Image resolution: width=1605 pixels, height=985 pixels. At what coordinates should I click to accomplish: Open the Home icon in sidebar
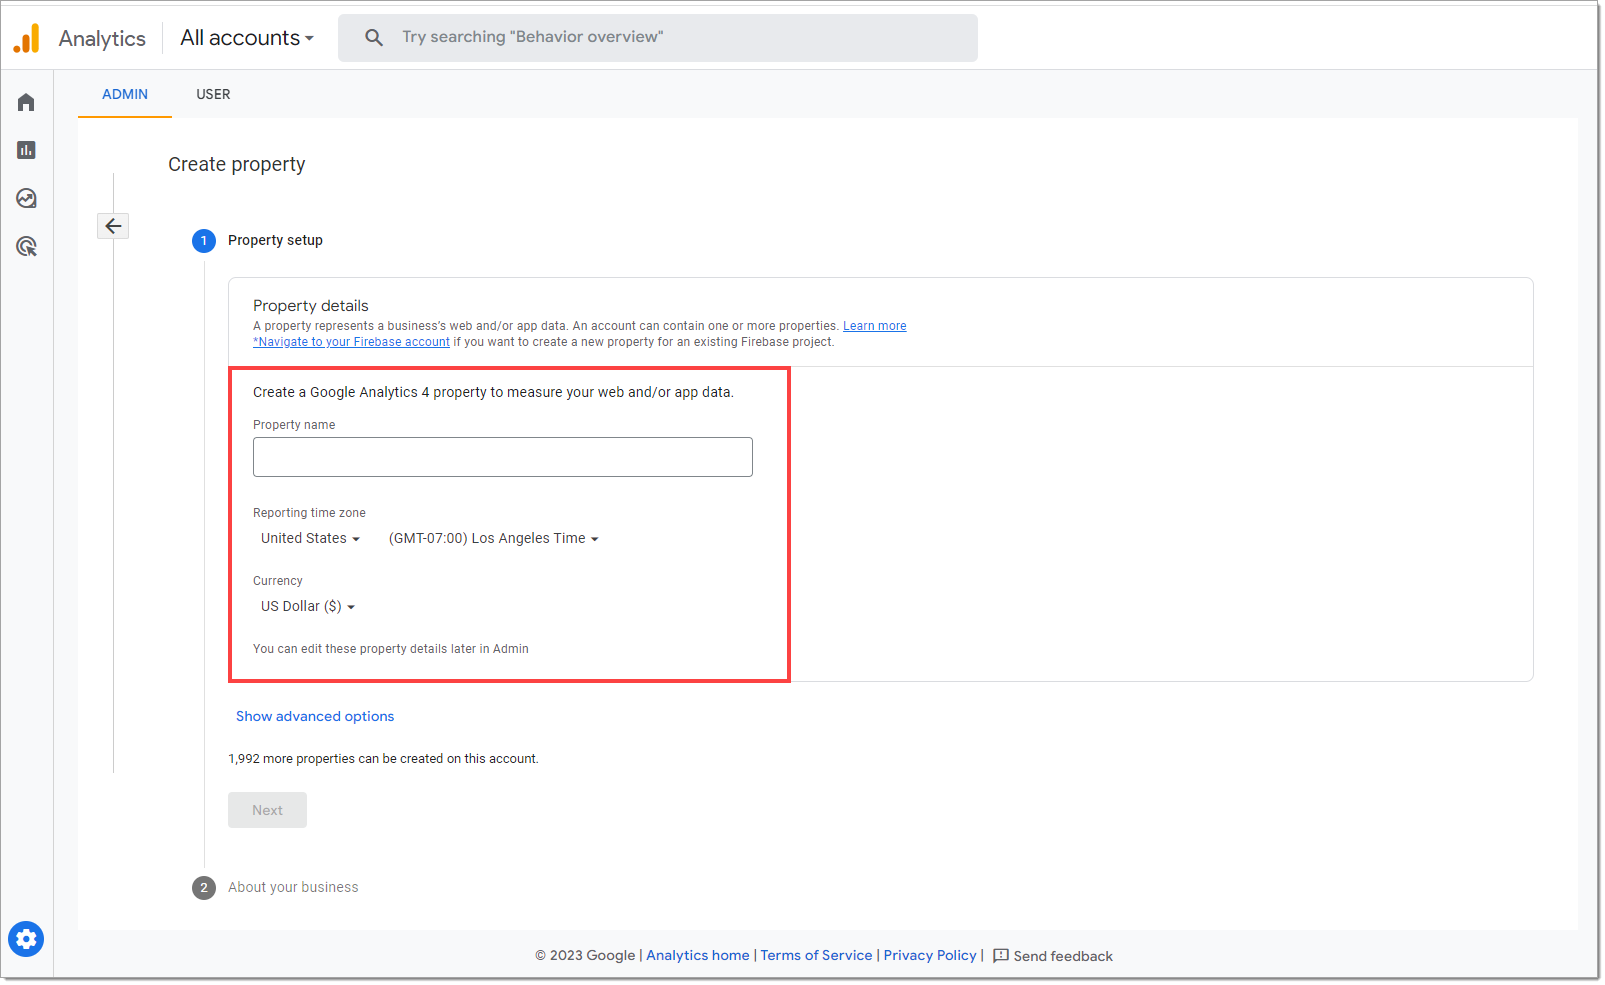(x=26, y=102)
